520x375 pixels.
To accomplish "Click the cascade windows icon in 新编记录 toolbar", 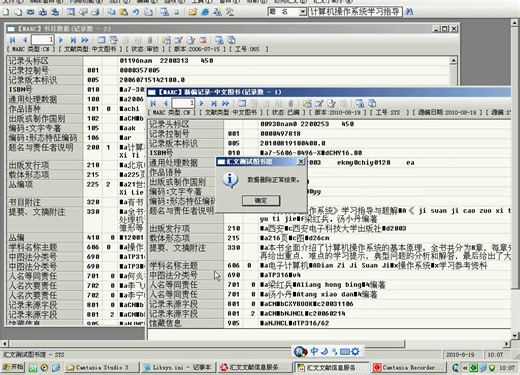I will (x=372, y=103).
